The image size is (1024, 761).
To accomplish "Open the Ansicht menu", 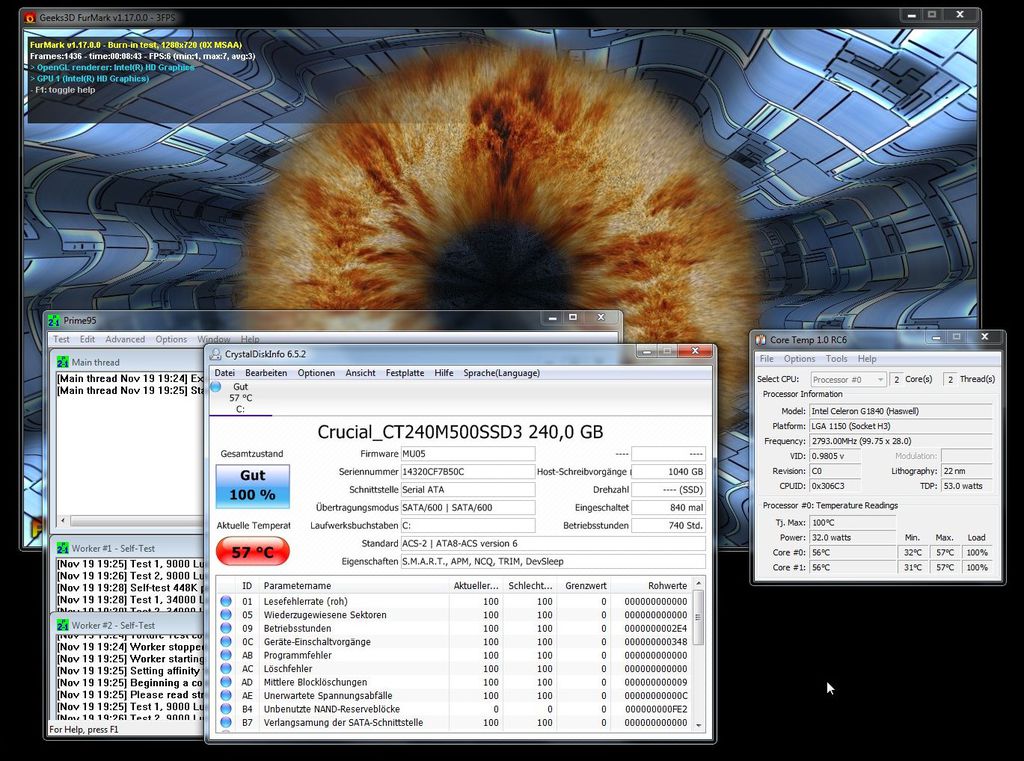I will pyautogui.click(x=360, y=373).
